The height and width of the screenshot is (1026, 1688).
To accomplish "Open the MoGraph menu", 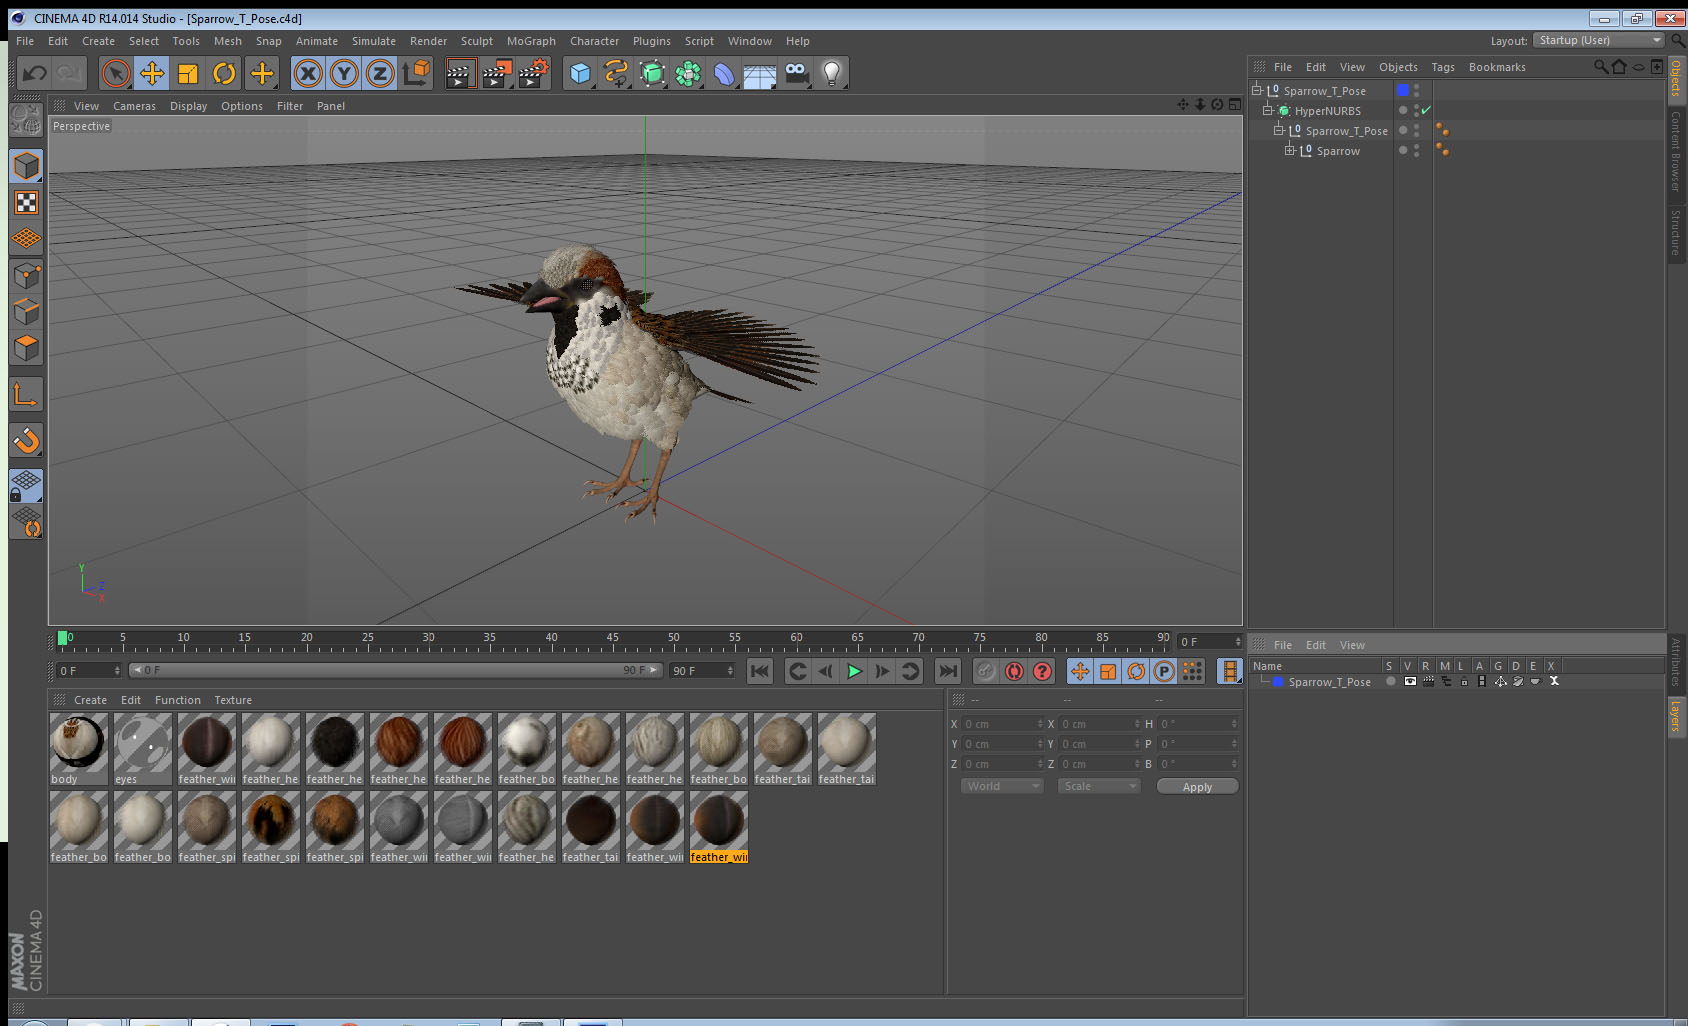I will [x=531, y=41].
